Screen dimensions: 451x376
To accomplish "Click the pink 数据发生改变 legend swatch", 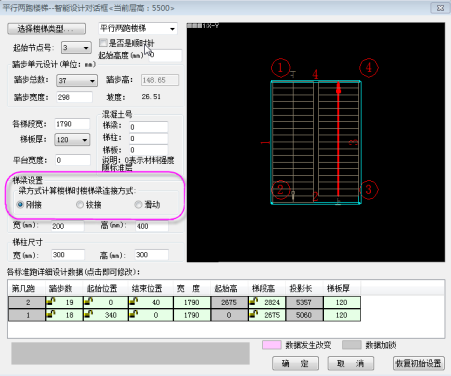I will click(x=272, y=345).
